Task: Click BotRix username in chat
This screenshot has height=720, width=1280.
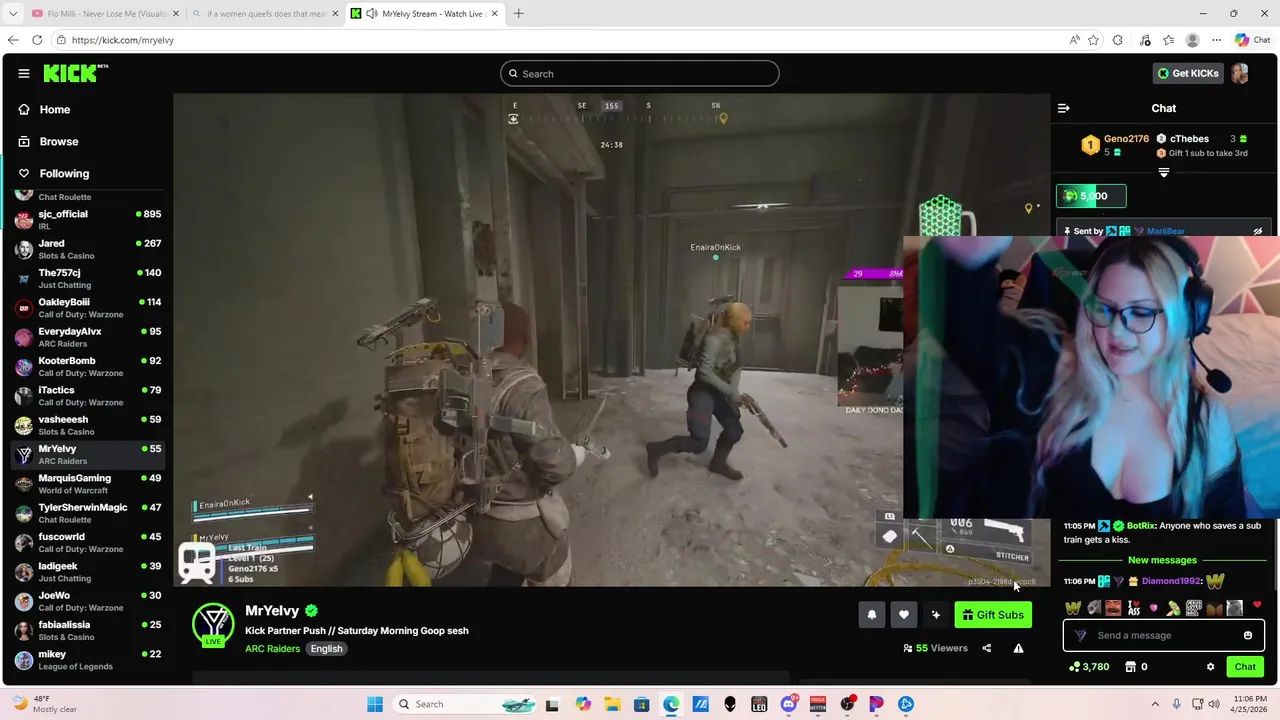Action: coord(1141,526)
